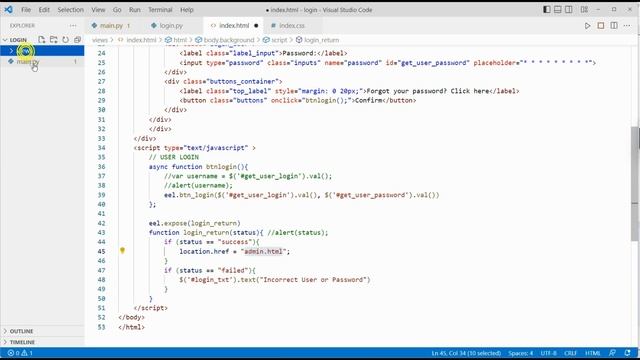Refresh the Explorer file tree
The image size is (640, 360).
coord(65,40)
